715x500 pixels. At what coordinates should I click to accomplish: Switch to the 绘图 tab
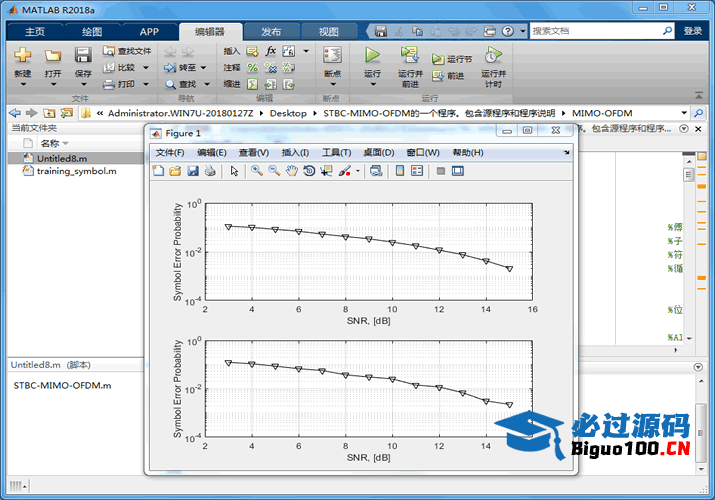[x=92, y=31]
